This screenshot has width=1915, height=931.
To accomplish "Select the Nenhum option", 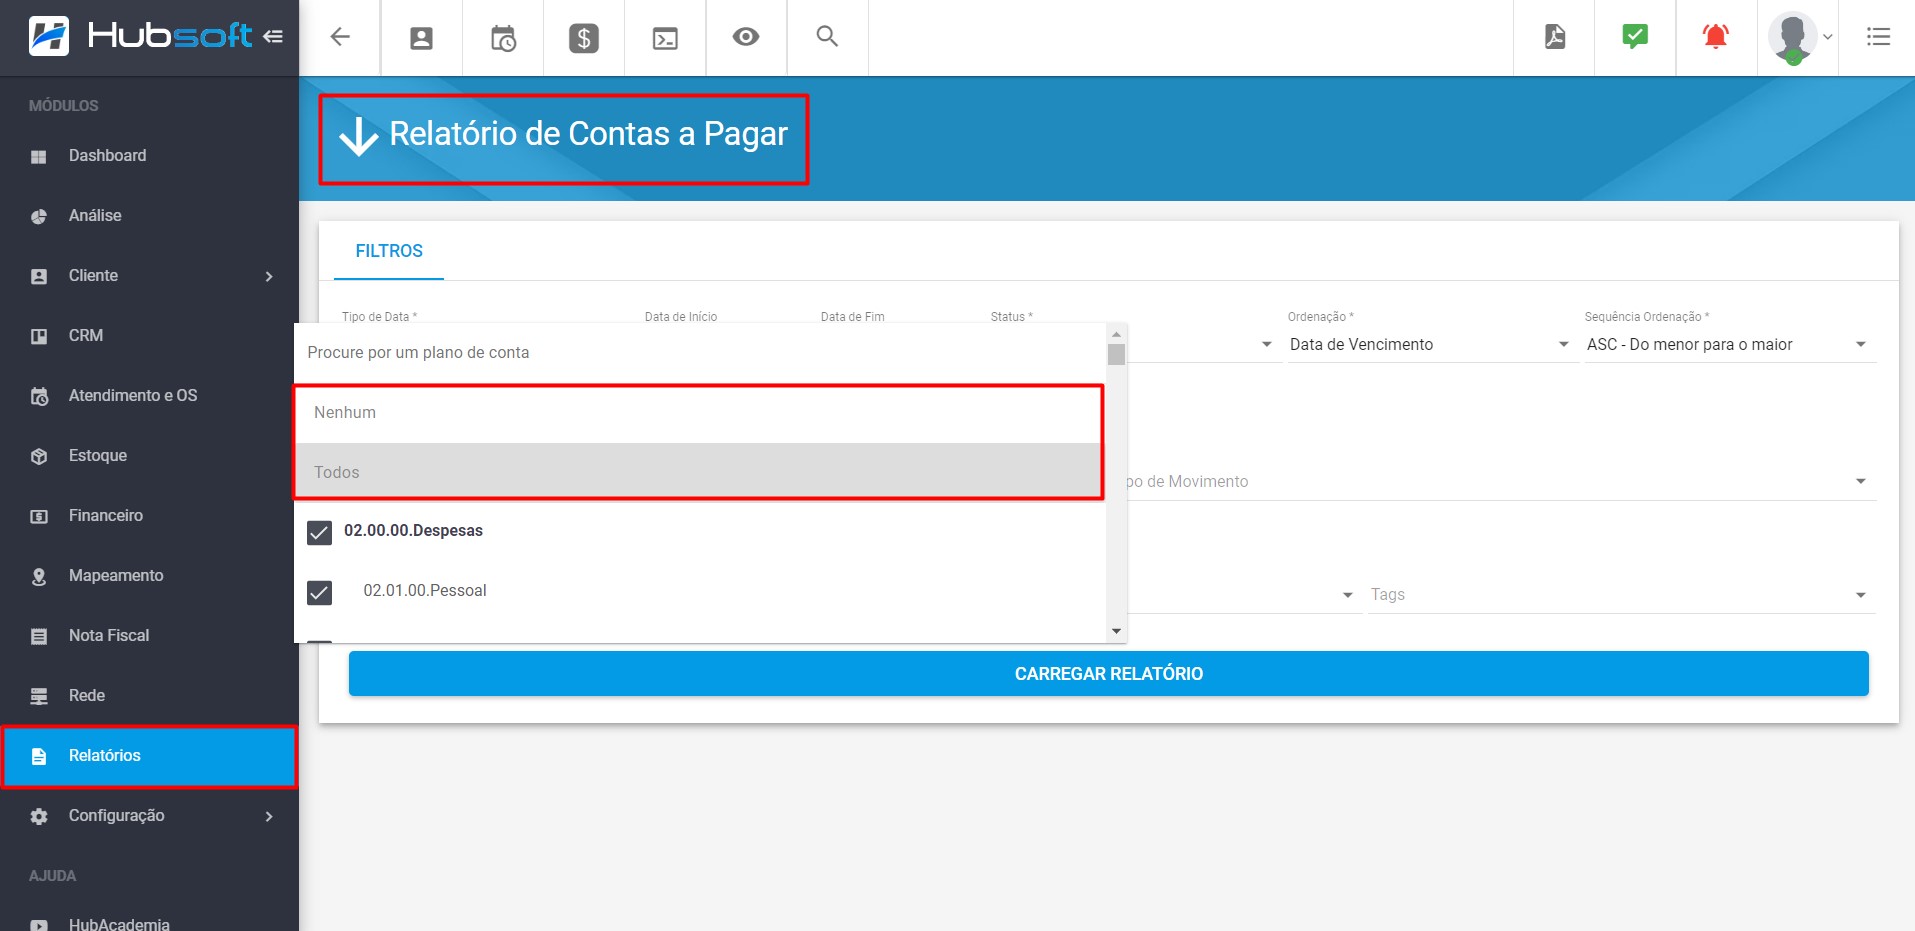I will 698,413.
